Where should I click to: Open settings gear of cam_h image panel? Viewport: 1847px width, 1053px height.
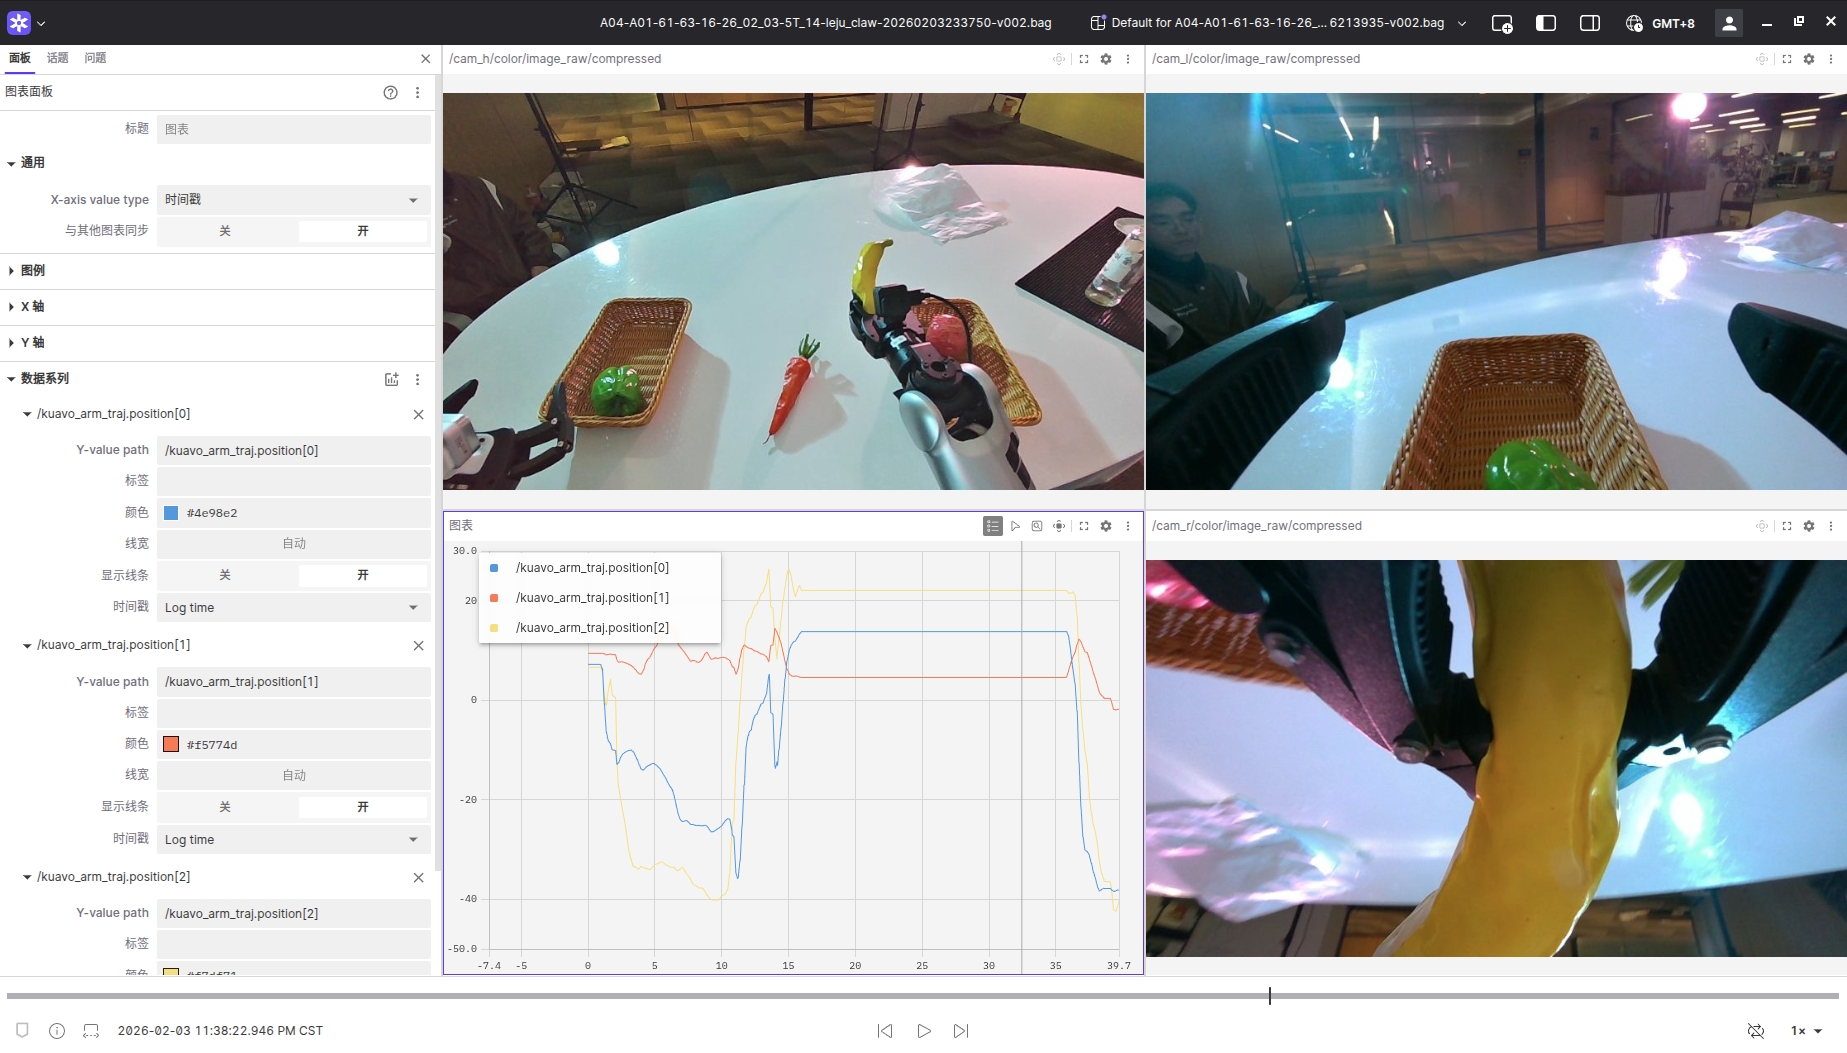click(x=1106, y=59)
